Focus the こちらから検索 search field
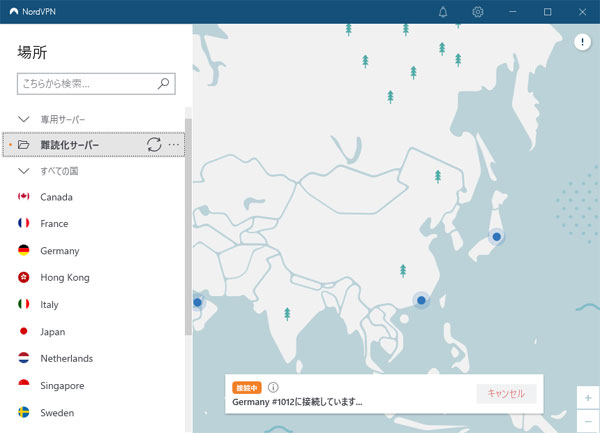This screenshot has height=433, width=600. pos(96,83)
